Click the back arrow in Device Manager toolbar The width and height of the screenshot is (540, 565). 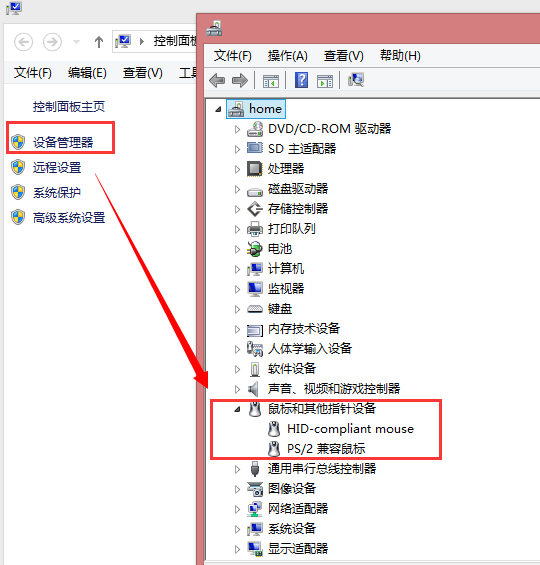coord(217,80)
